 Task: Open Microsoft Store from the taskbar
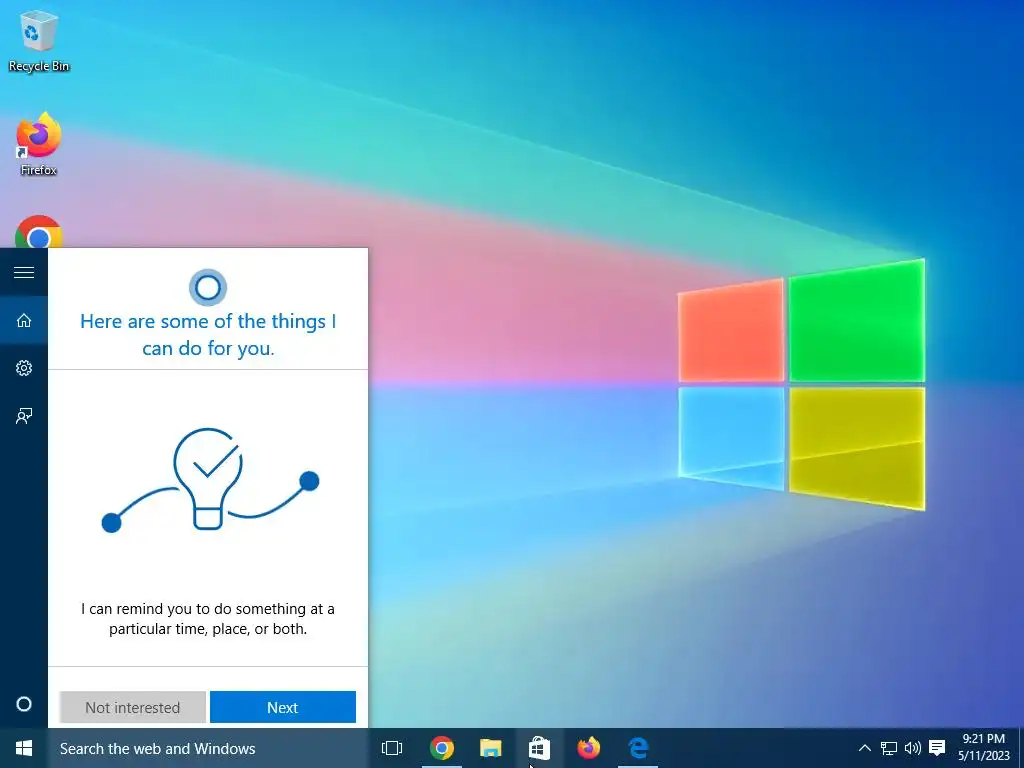tap(539, 748)
